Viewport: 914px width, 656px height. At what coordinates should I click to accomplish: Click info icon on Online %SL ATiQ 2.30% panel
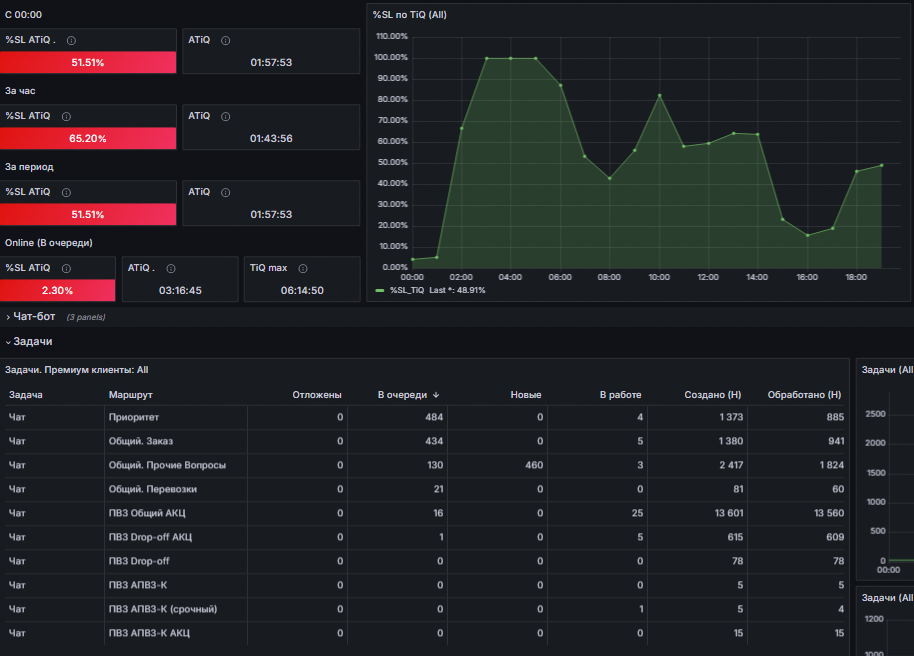pyautogui.click(x=66, y=268)
